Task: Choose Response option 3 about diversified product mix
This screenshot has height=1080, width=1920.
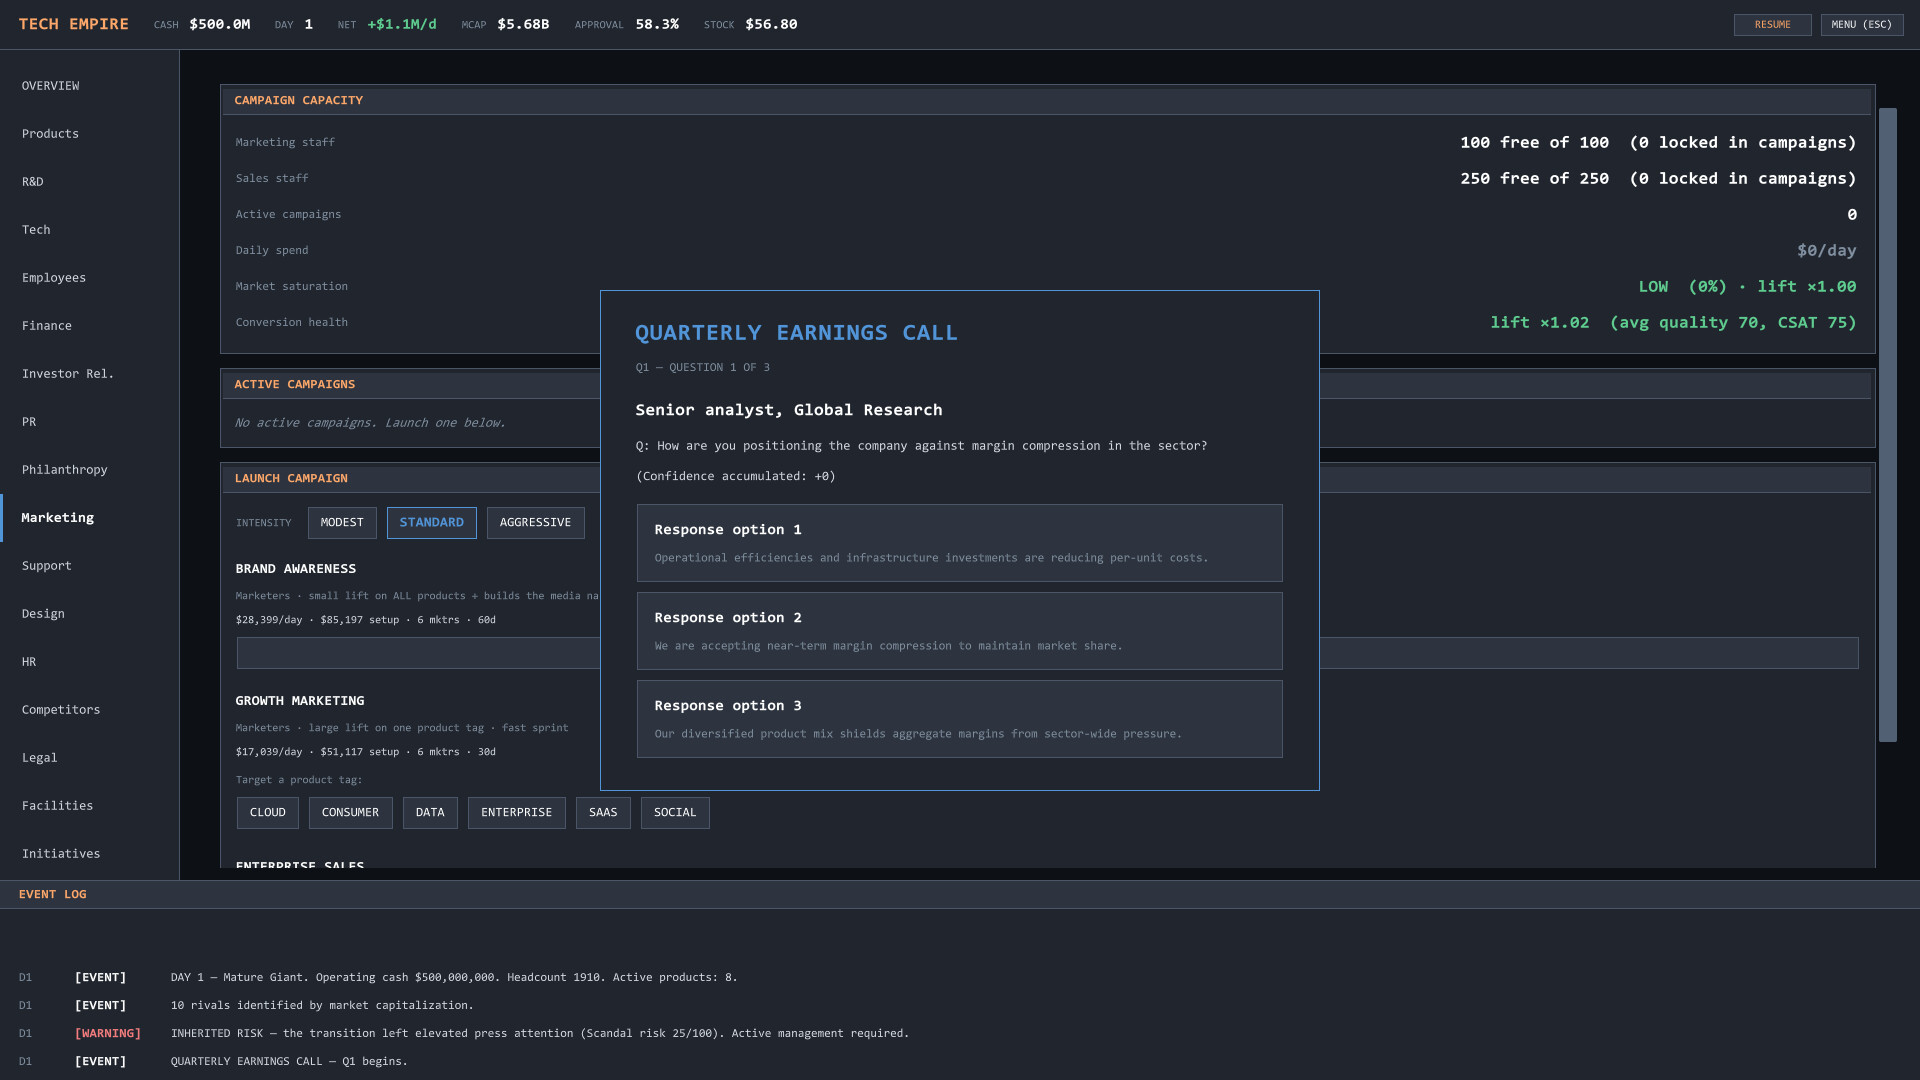Action: point(960,719)
